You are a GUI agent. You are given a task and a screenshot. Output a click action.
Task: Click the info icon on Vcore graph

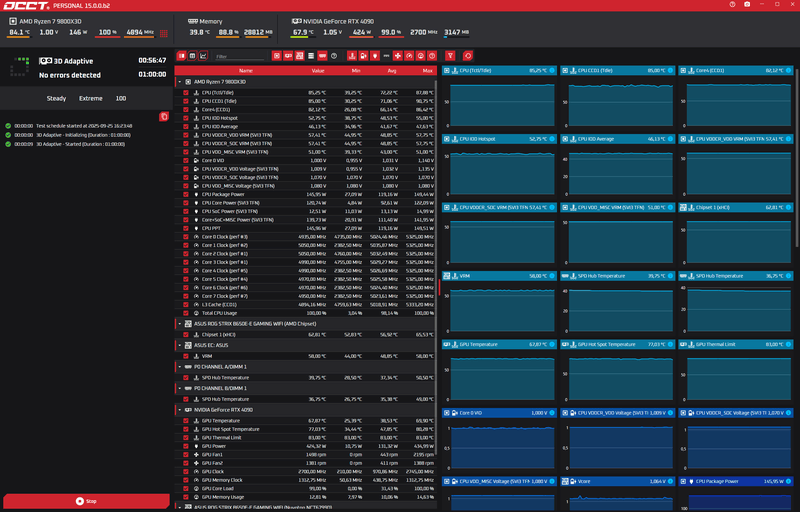pos(670,481)
